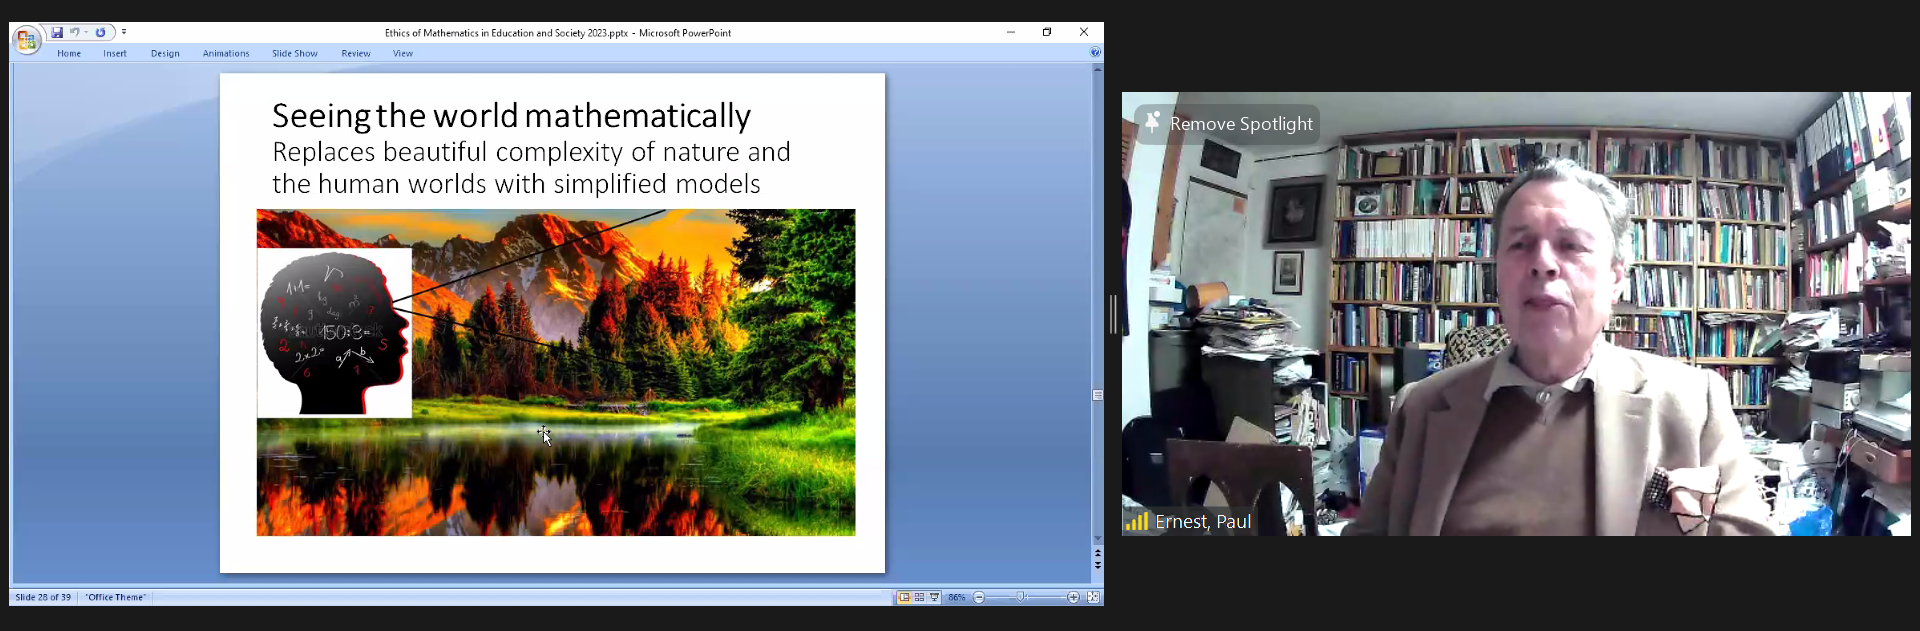Switch to Normal view

904,597
